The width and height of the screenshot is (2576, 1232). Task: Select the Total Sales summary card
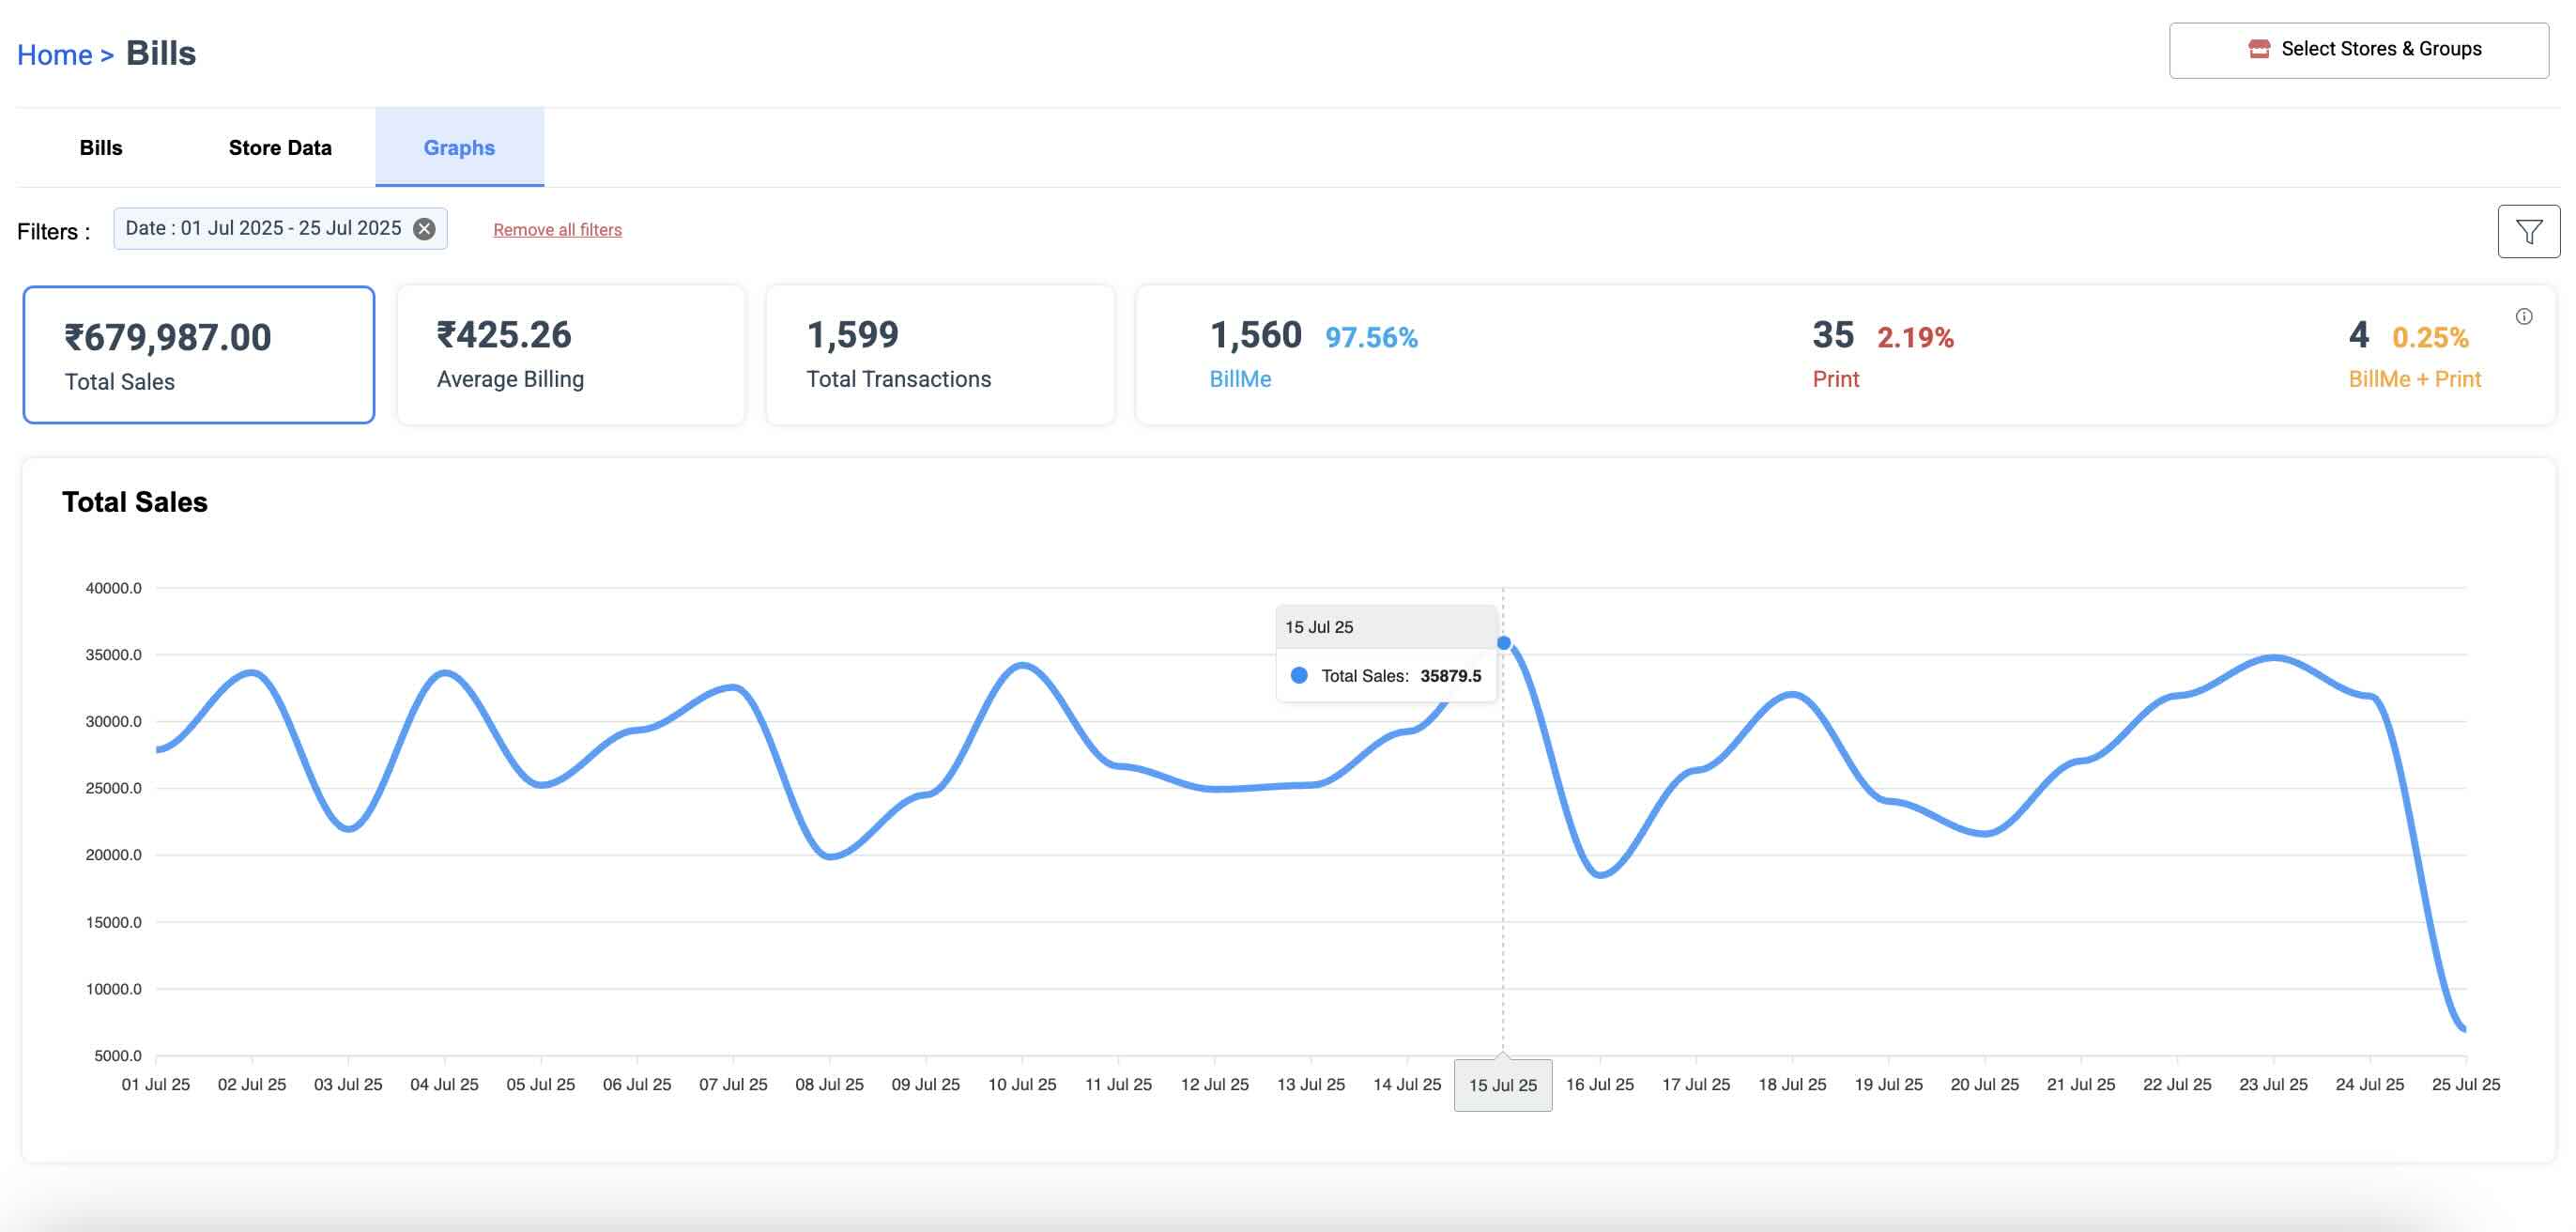(199, 355)
